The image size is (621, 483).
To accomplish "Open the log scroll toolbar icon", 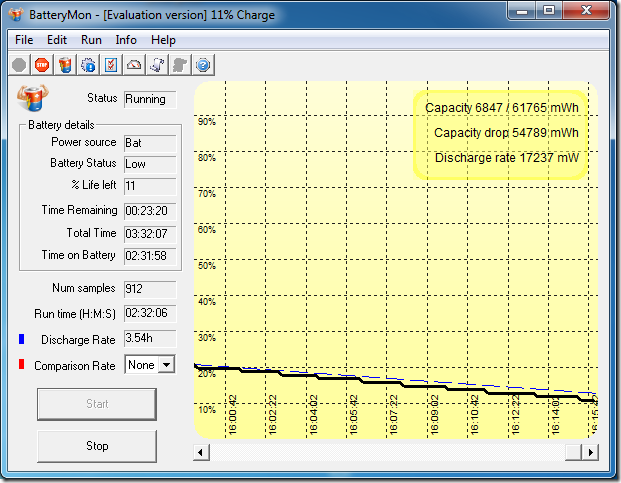I will click(157, 65).
